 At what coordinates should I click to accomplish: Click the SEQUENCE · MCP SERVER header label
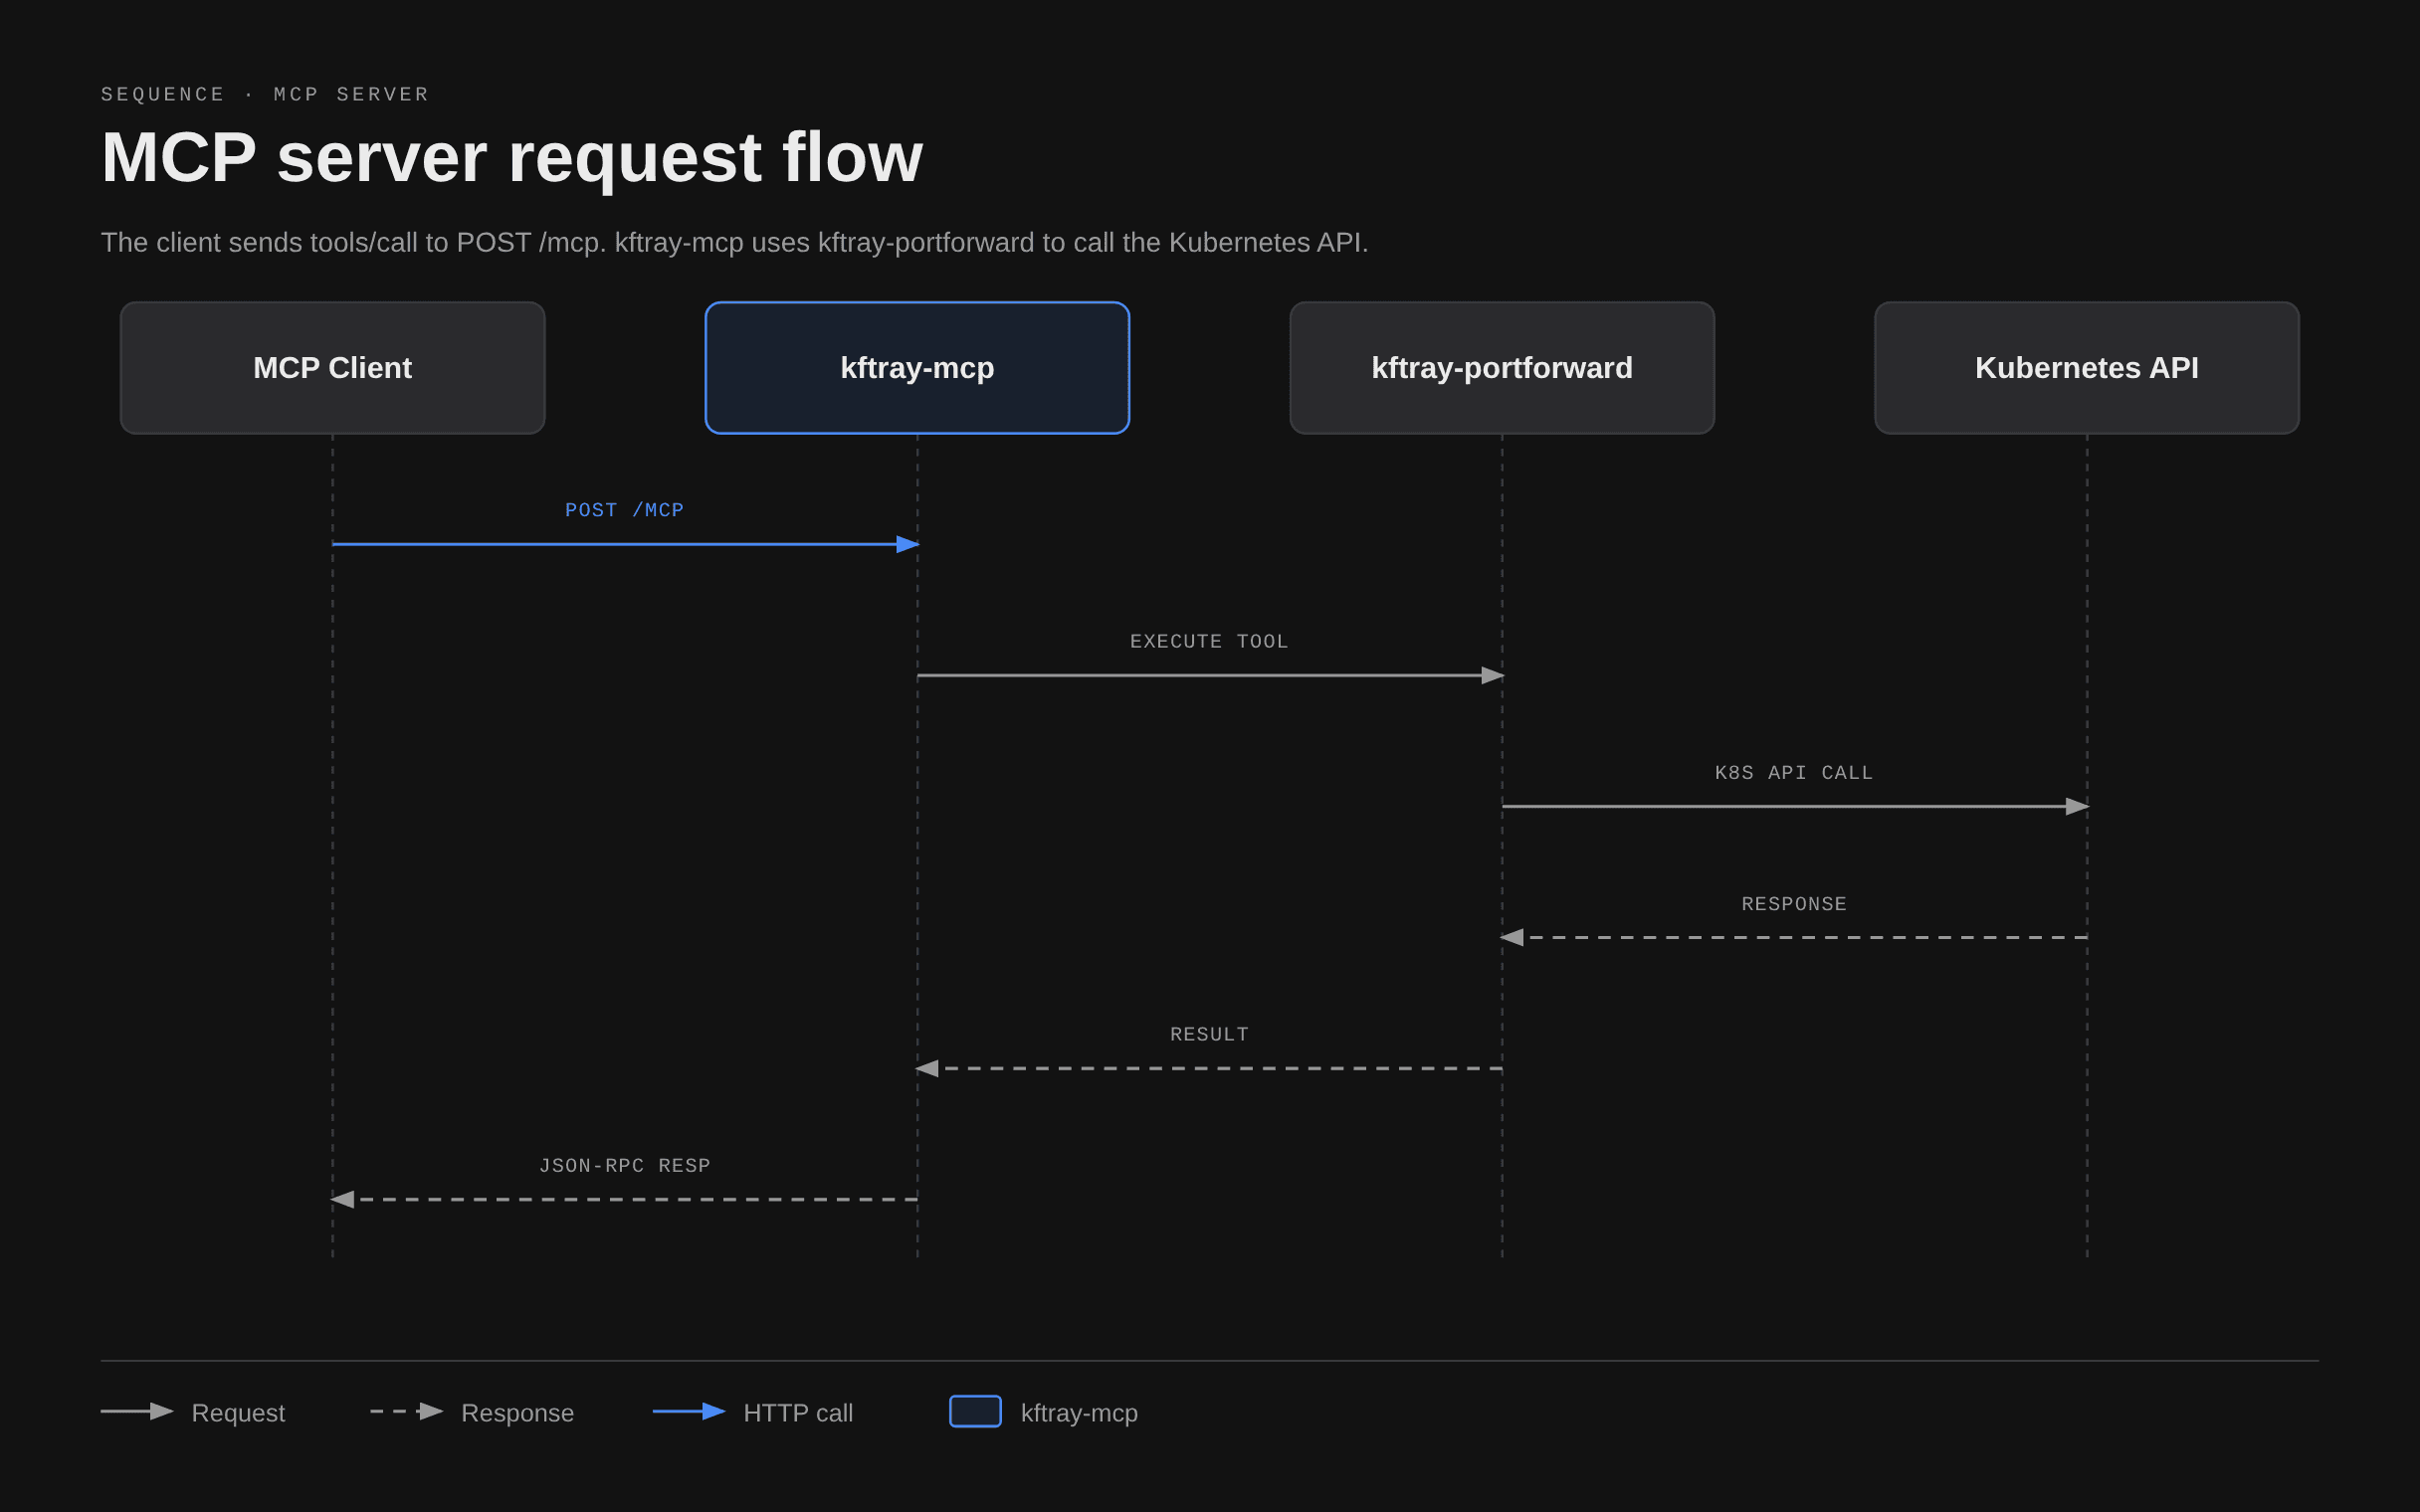pos(265,94)
